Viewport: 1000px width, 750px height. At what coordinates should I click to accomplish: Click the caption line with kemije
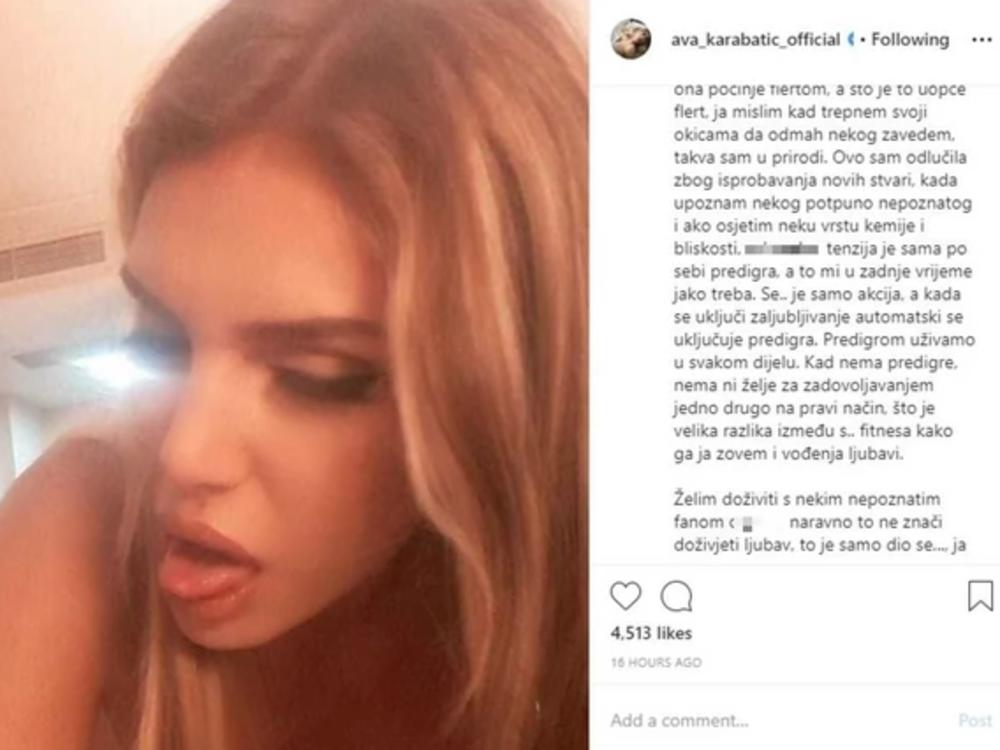[799, 226]
